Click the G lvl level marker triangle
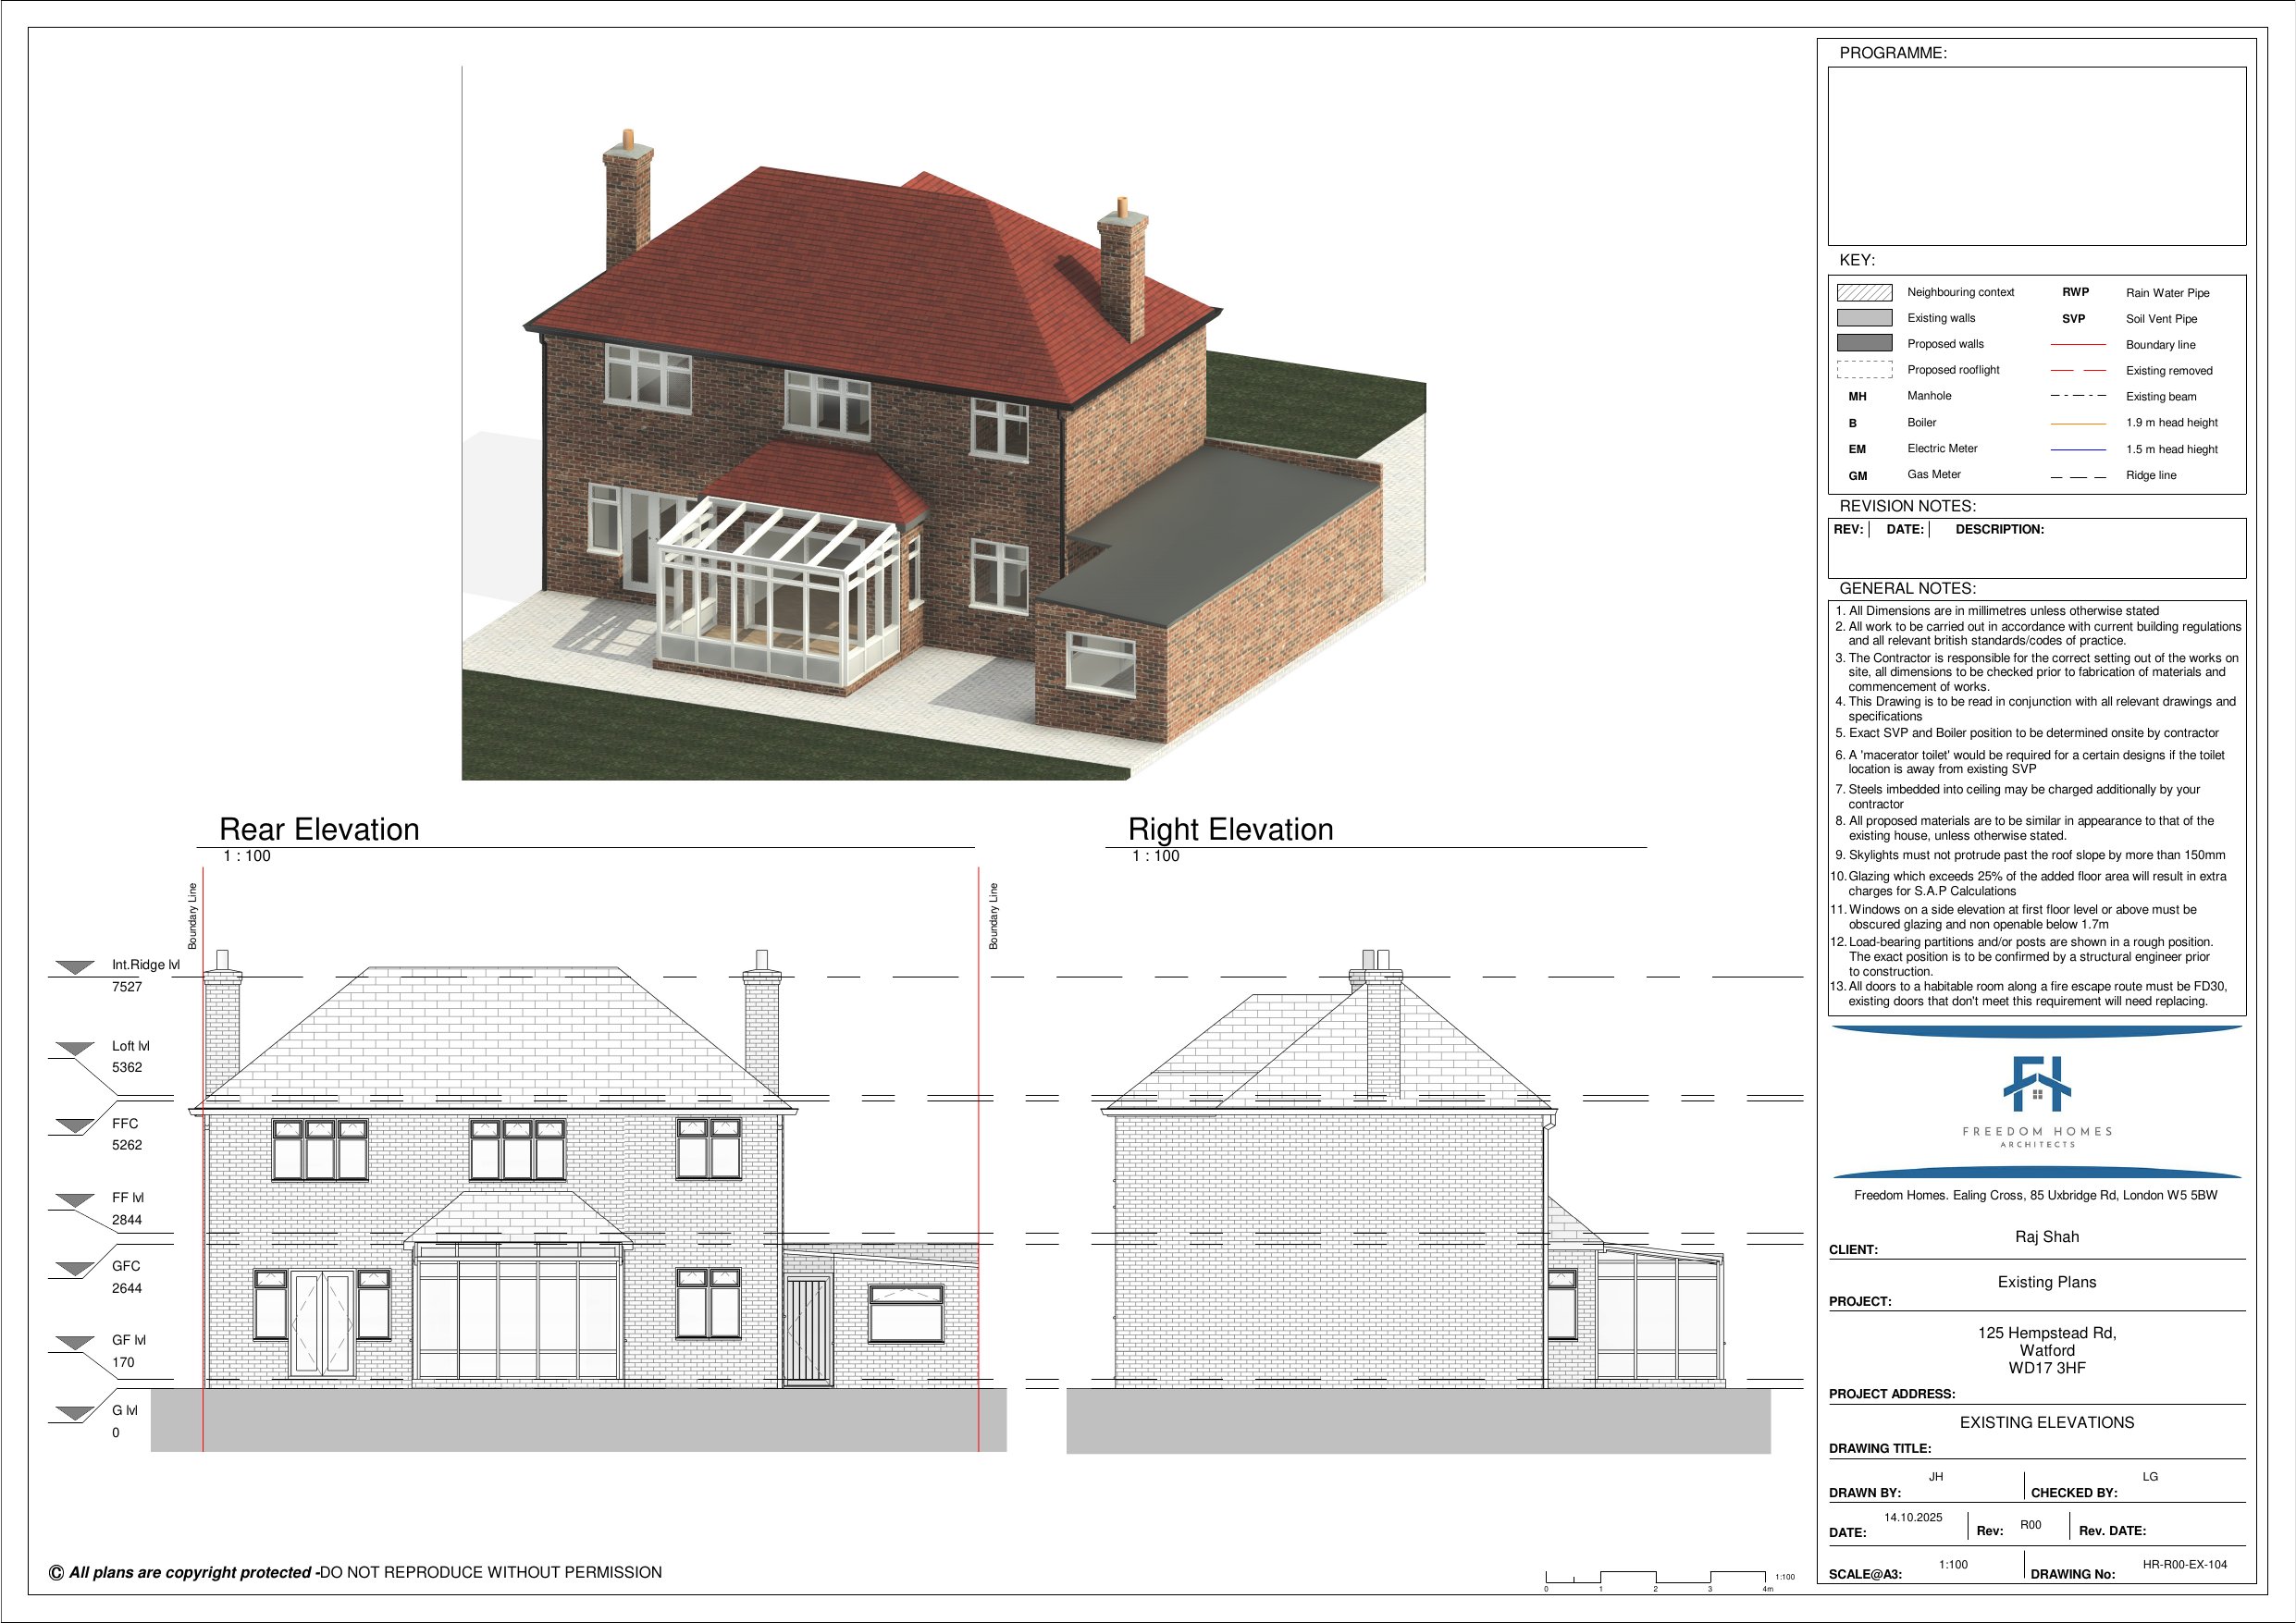Screen dimensions: 2296x1623 (75, 1413)
